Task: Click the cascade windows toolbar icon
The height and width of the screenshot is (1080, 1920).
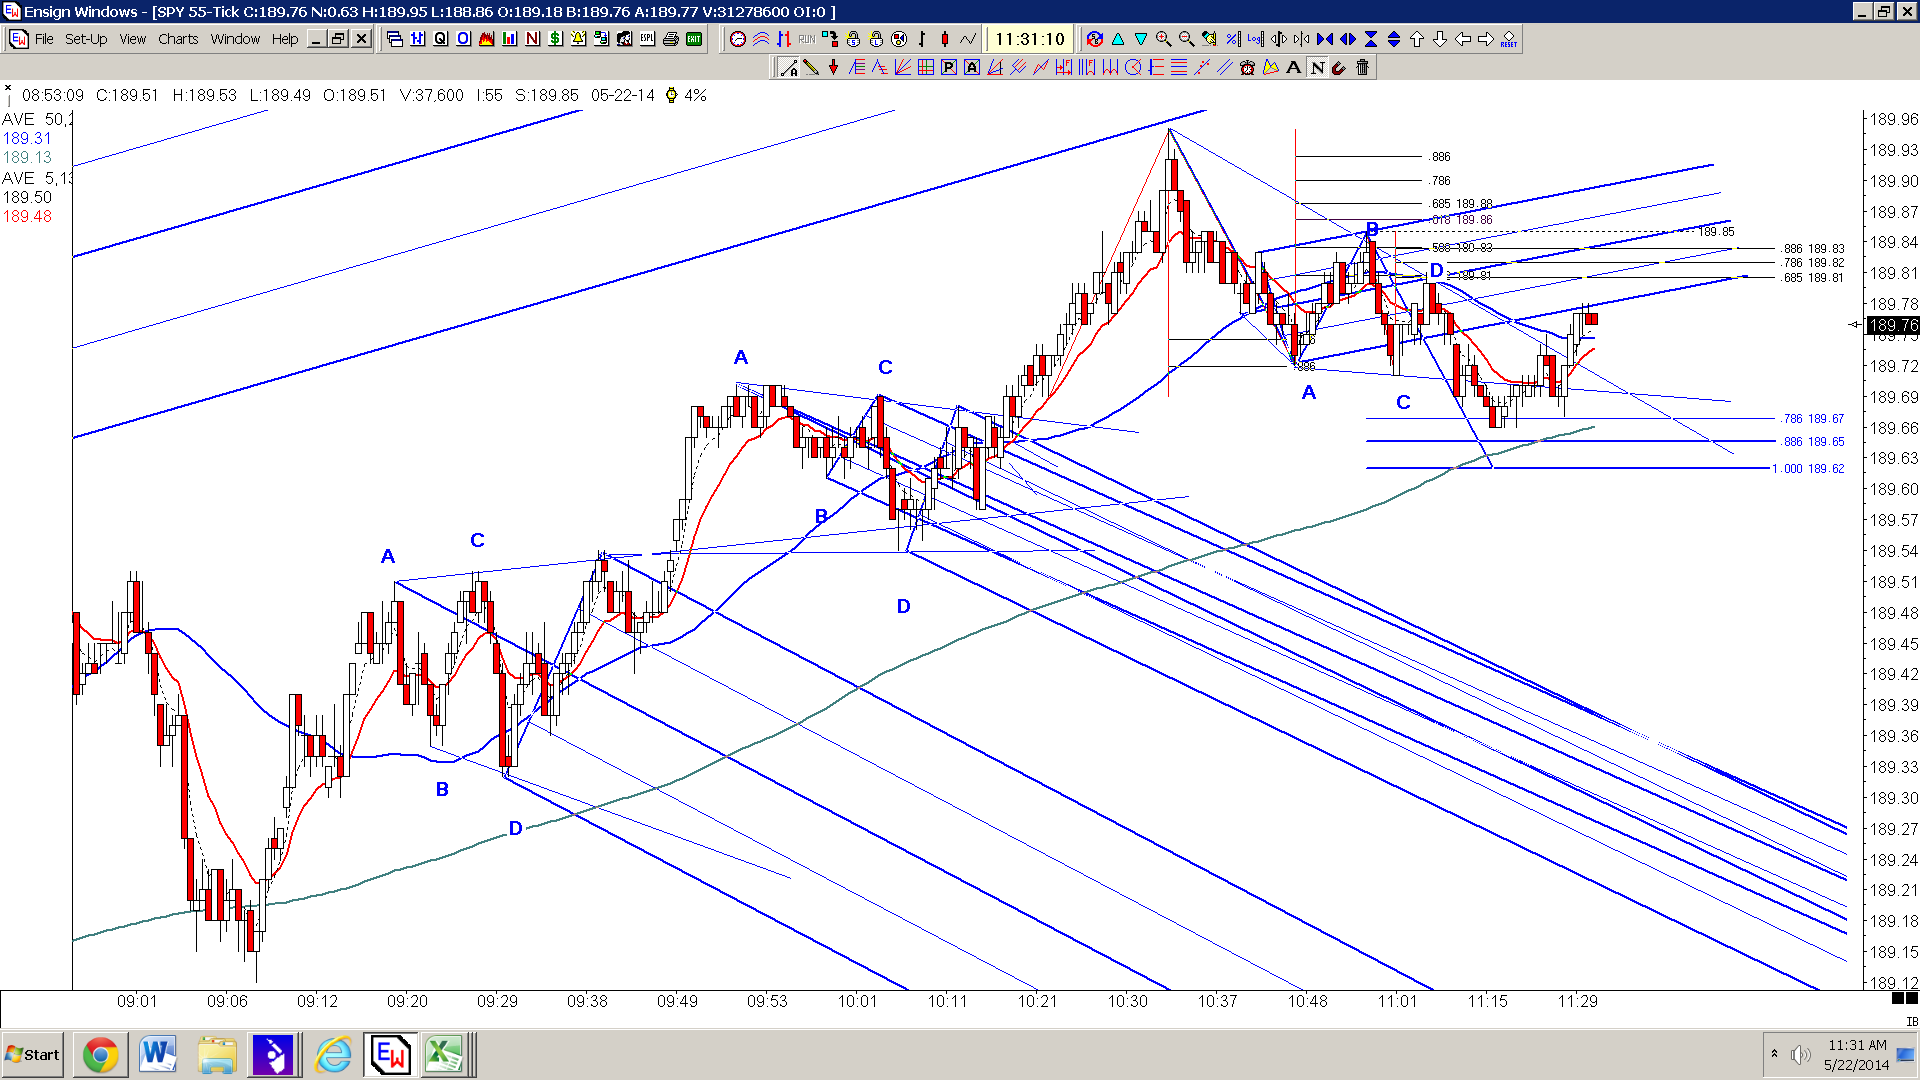Action: pyautogui.click(x=394, y=39)
